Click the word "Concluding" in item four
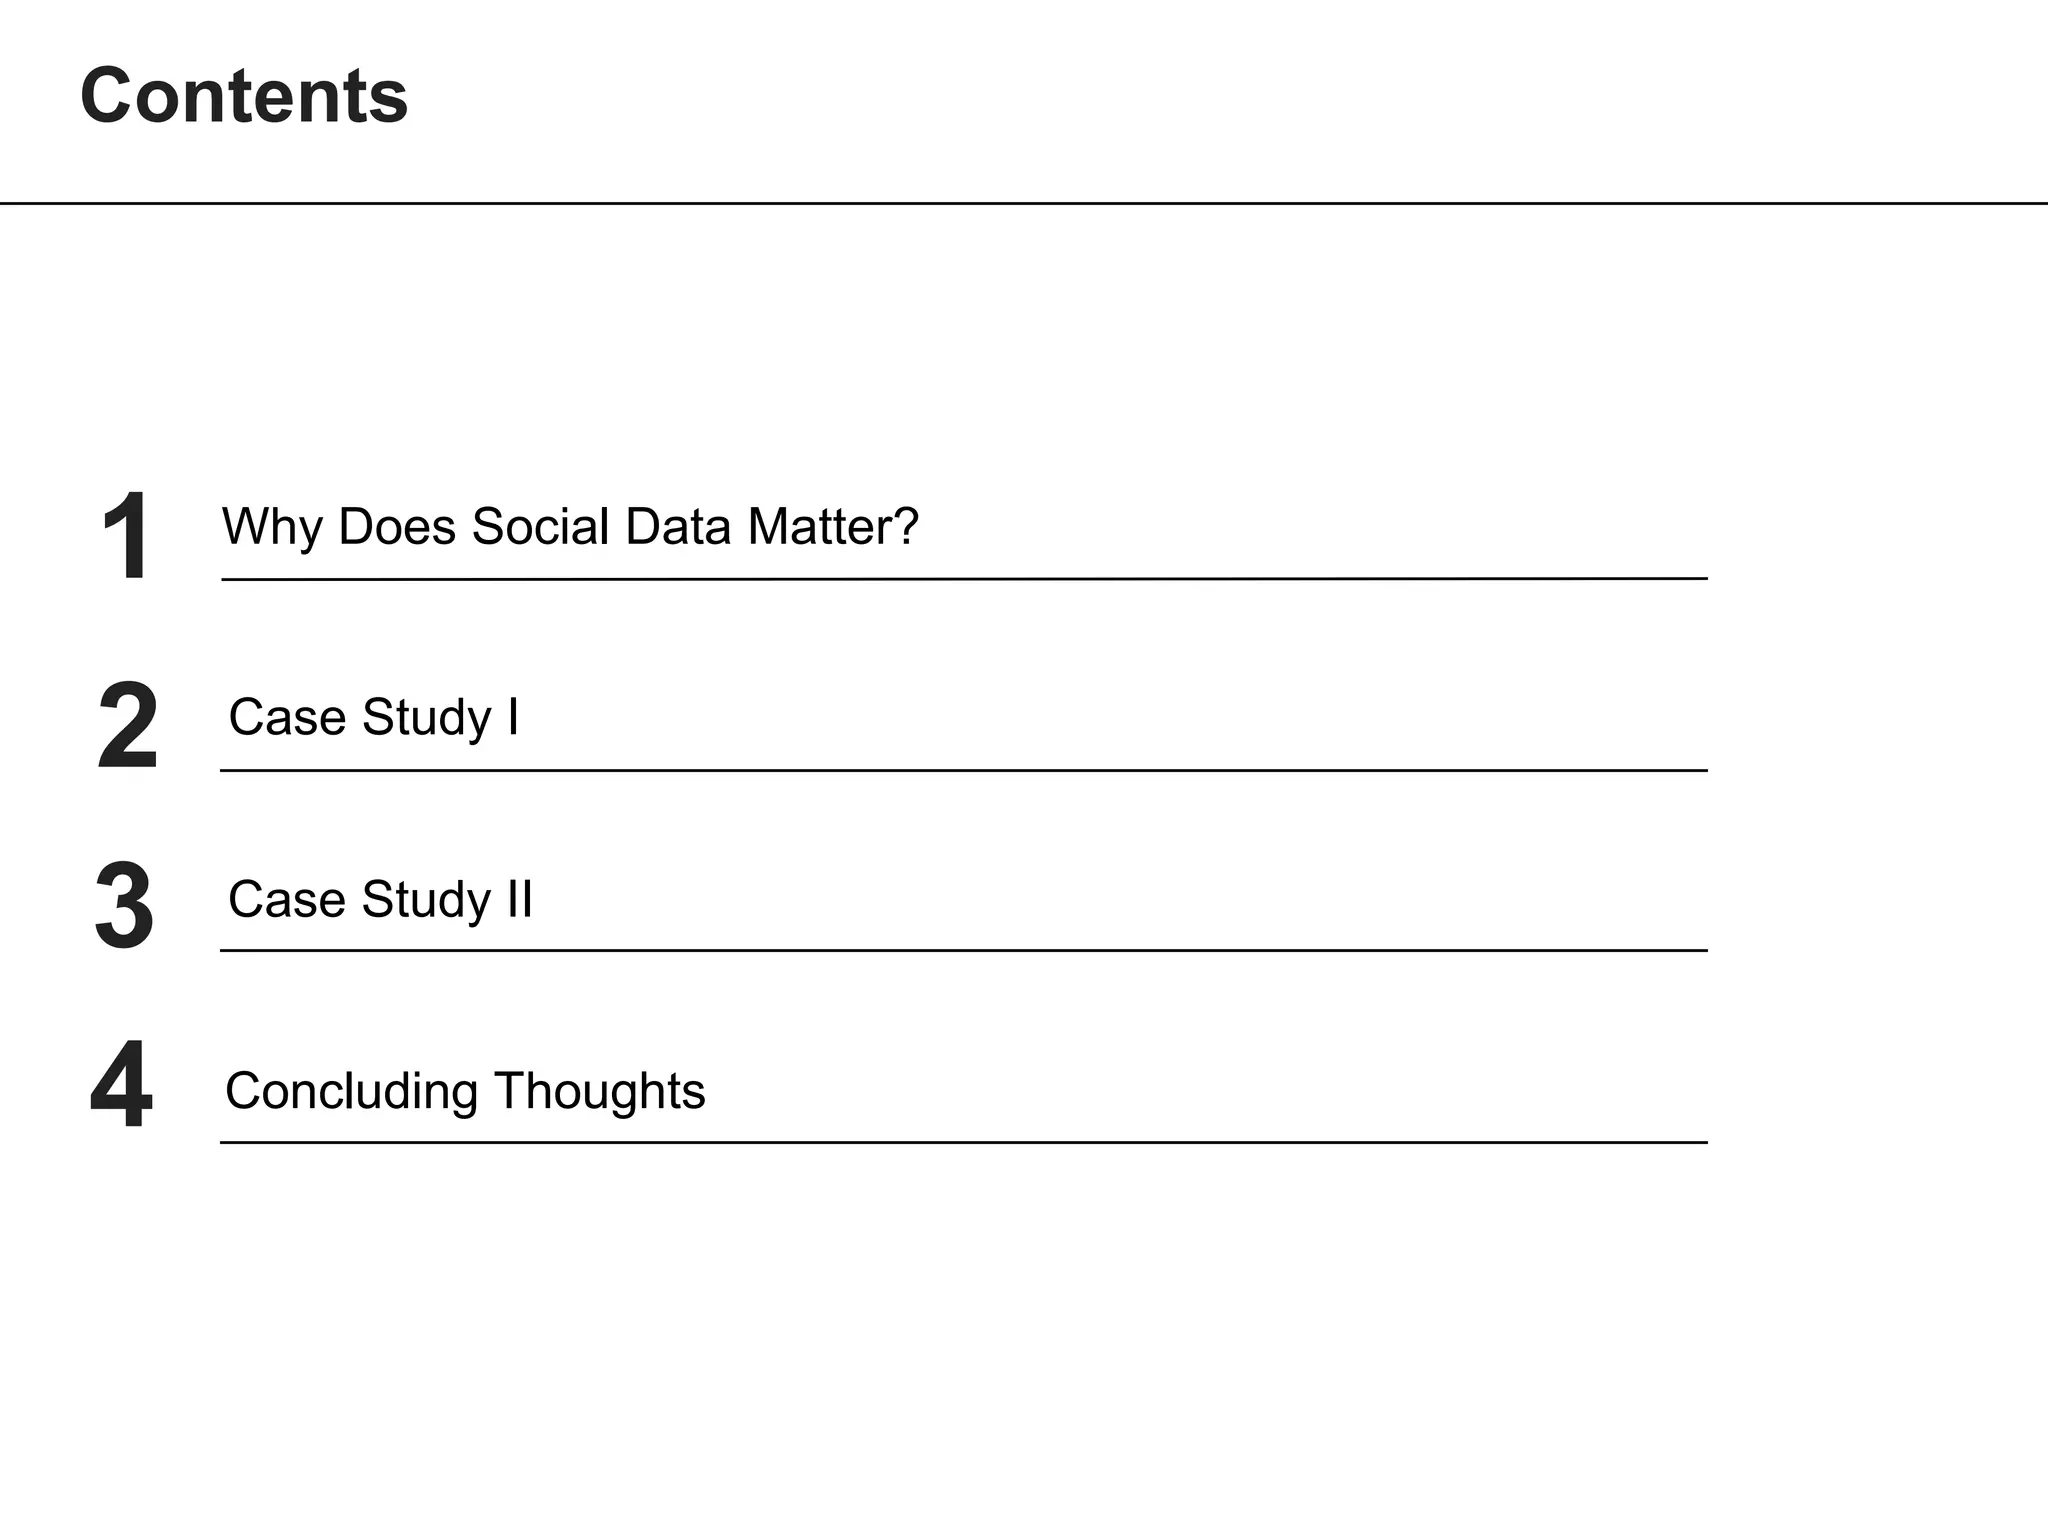Image resolution: width=2048 pixels, height=1536 pixels. point(351,1091)
